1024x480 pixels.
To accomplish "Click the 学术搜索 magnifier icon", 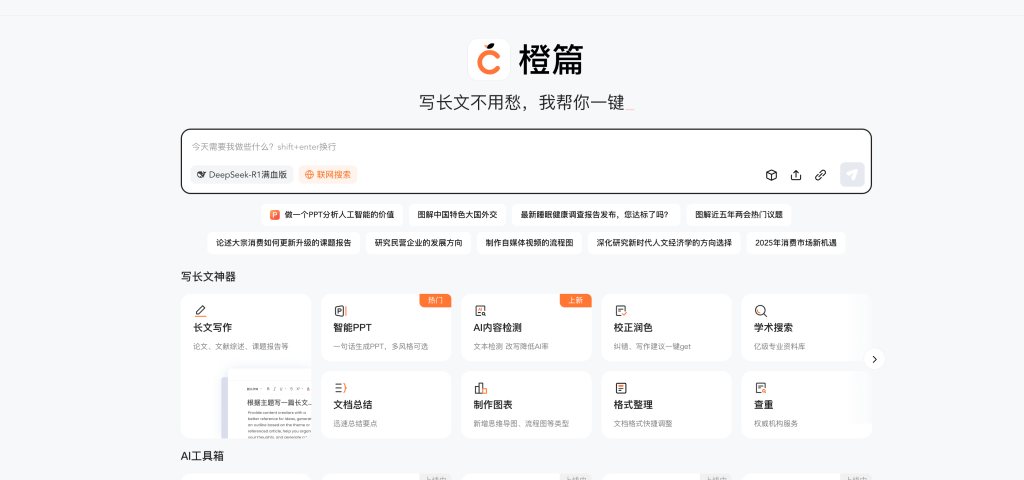I will (x=761, y=311).
